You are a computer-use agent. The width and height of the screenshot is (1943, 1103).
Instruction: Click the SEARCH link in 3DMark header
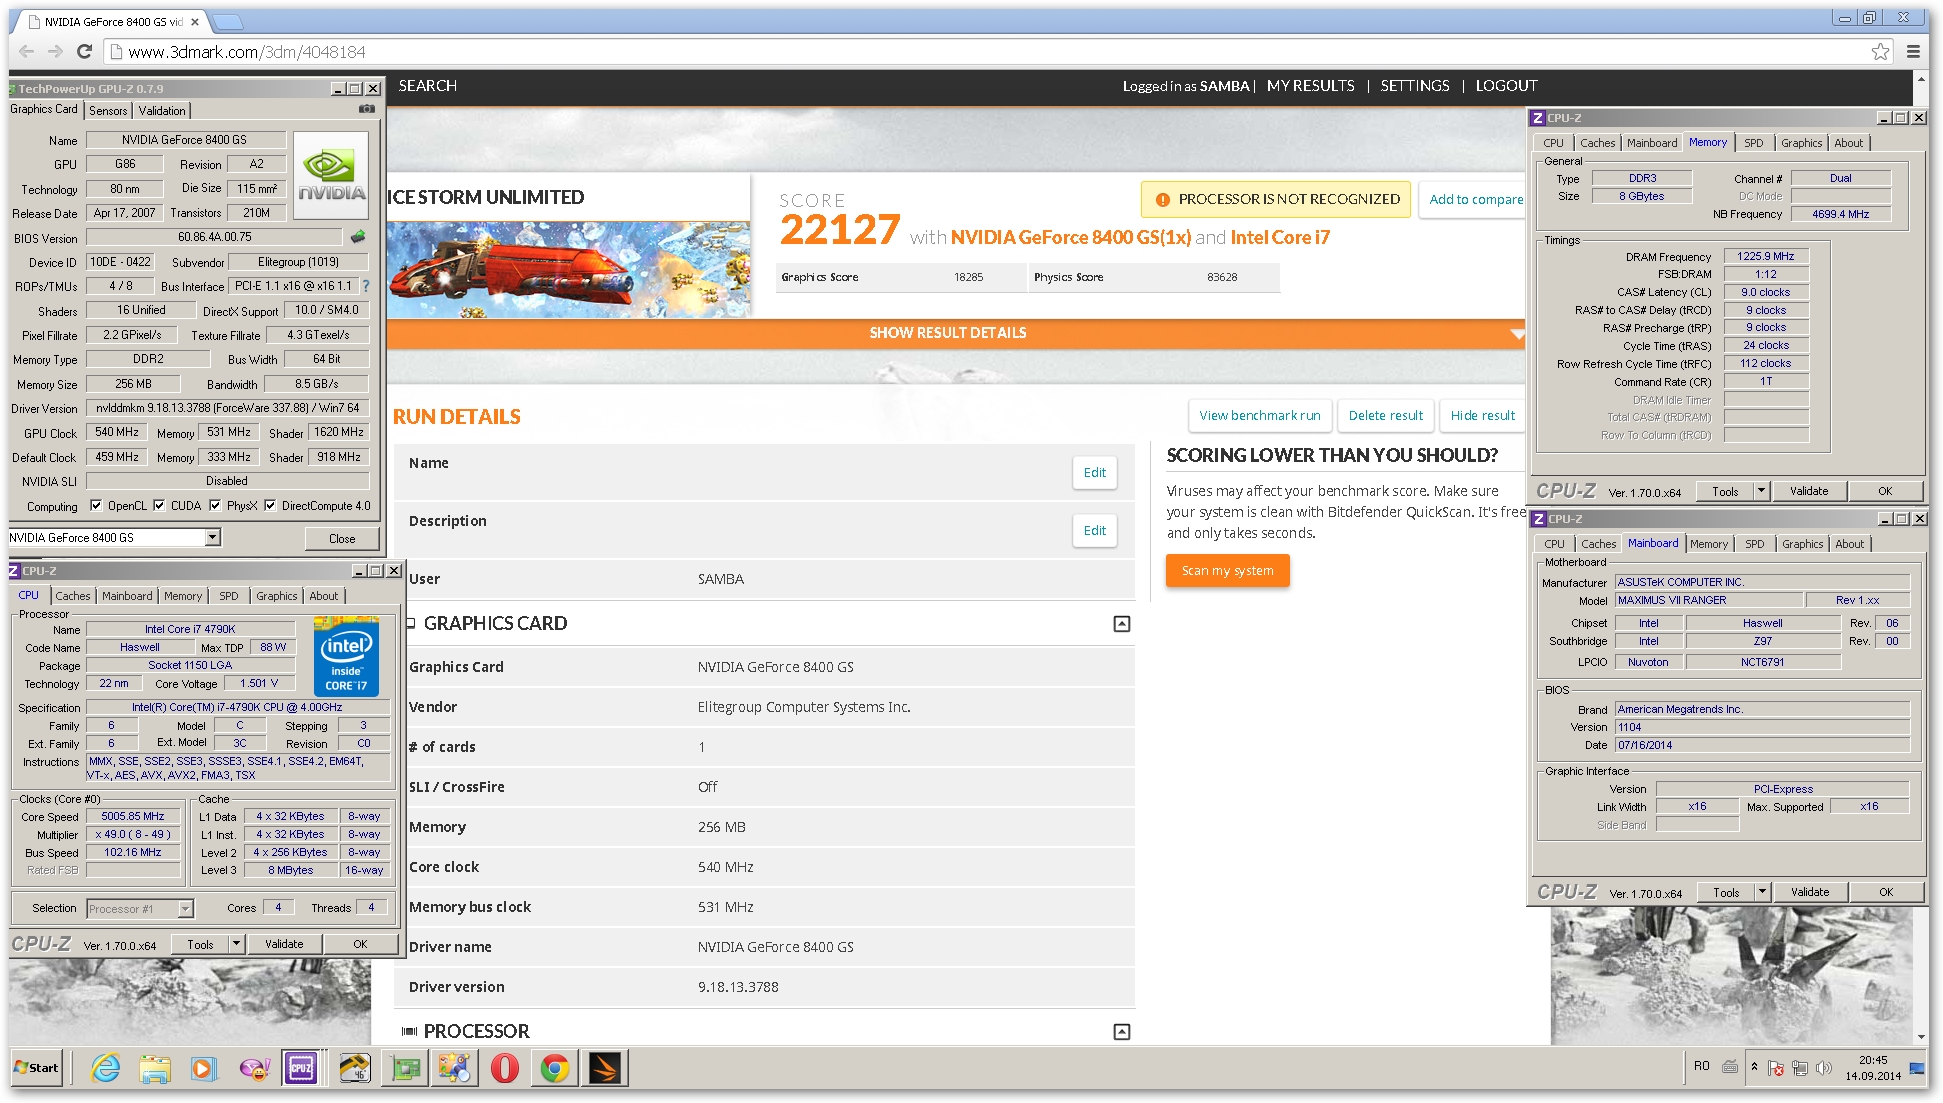[427, 86]
